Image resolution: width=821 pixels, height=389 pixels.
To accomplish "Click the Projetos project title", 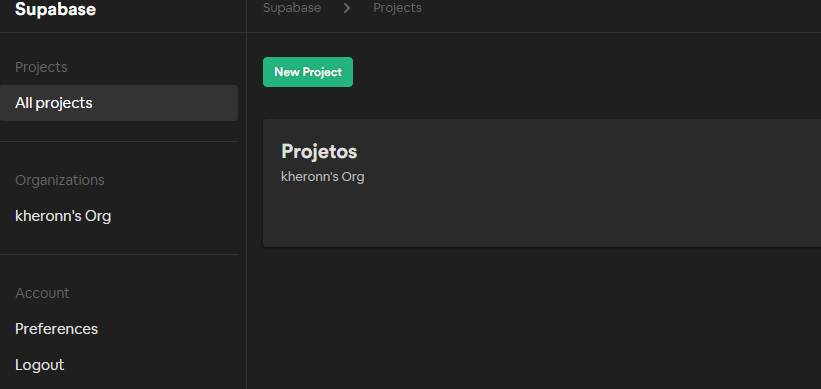I will (x=319, y=151).
